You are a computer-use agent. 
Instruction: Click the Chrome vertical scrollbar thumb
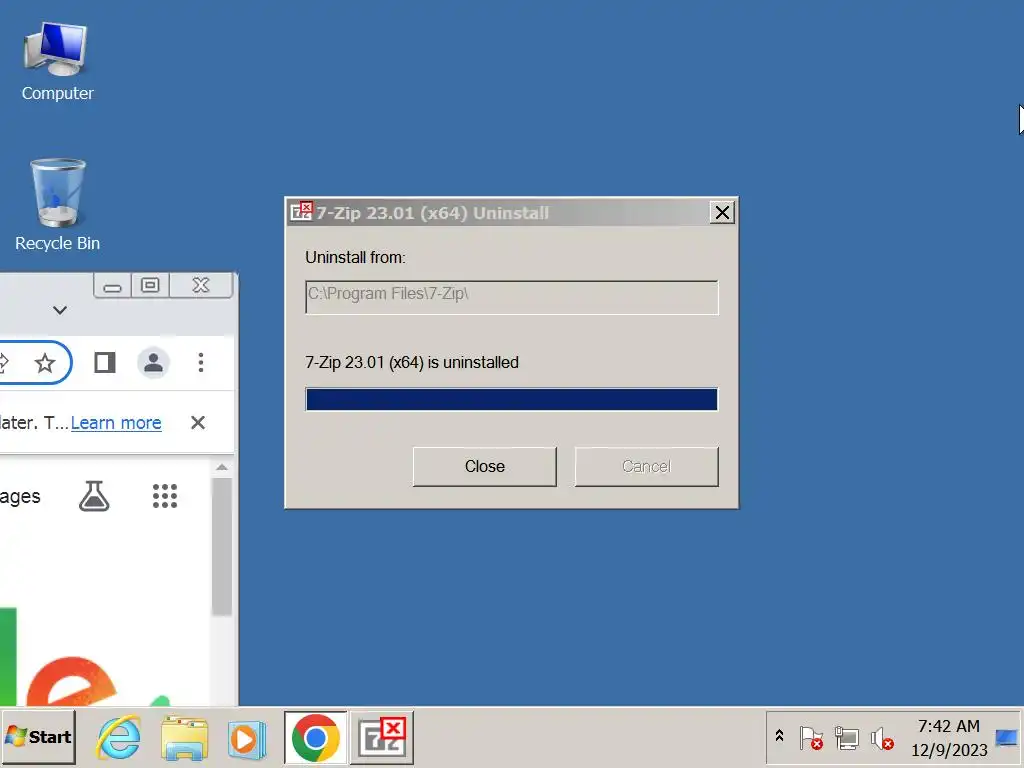click(222, 547)
